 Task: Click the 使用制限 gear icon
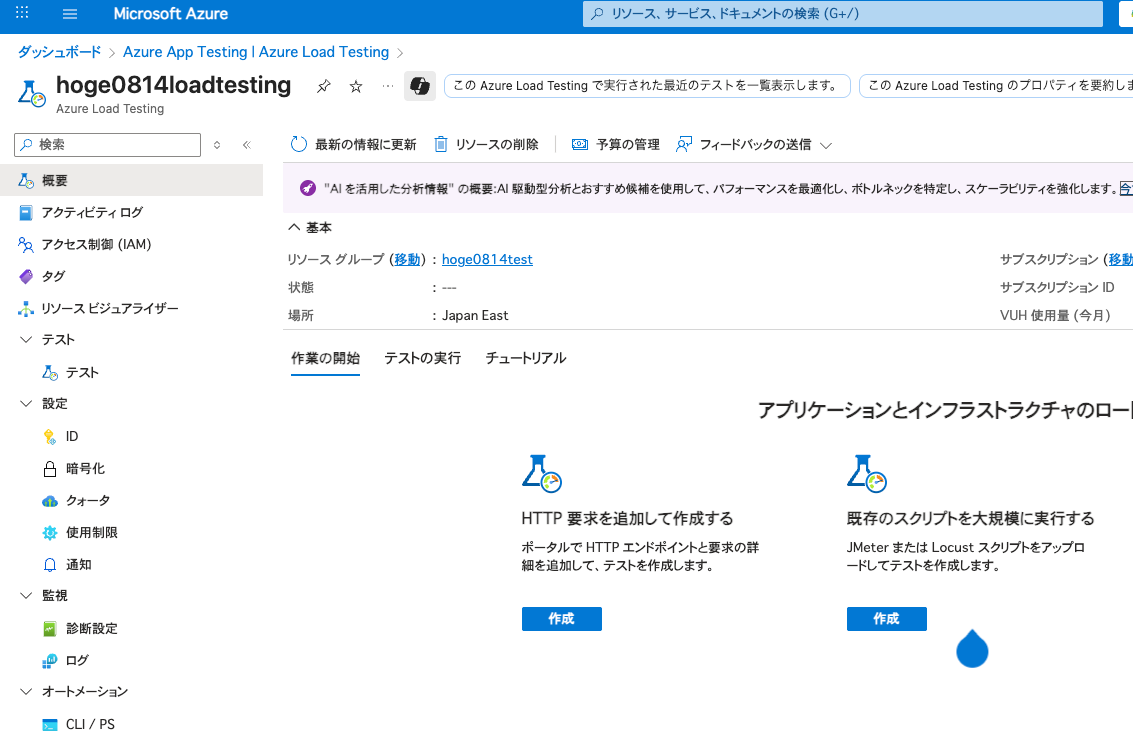click(x=50, y=533)
